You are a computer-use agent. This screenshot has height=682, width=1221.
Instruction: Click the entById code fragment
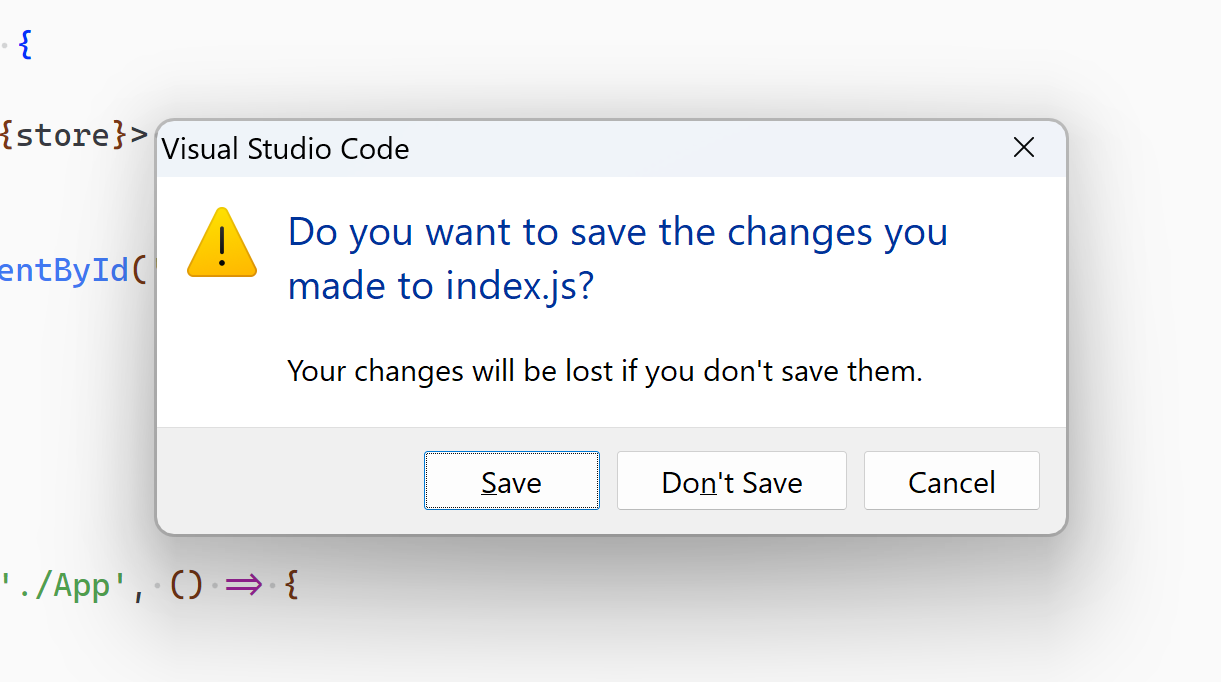[65, 269]
